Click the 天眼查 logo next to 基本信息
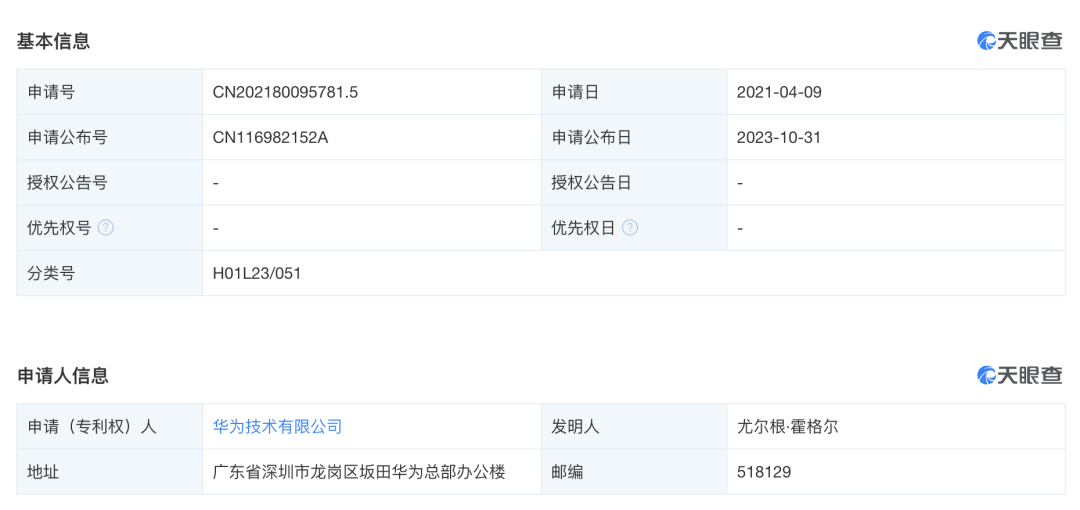 (x=1019, y=41)
